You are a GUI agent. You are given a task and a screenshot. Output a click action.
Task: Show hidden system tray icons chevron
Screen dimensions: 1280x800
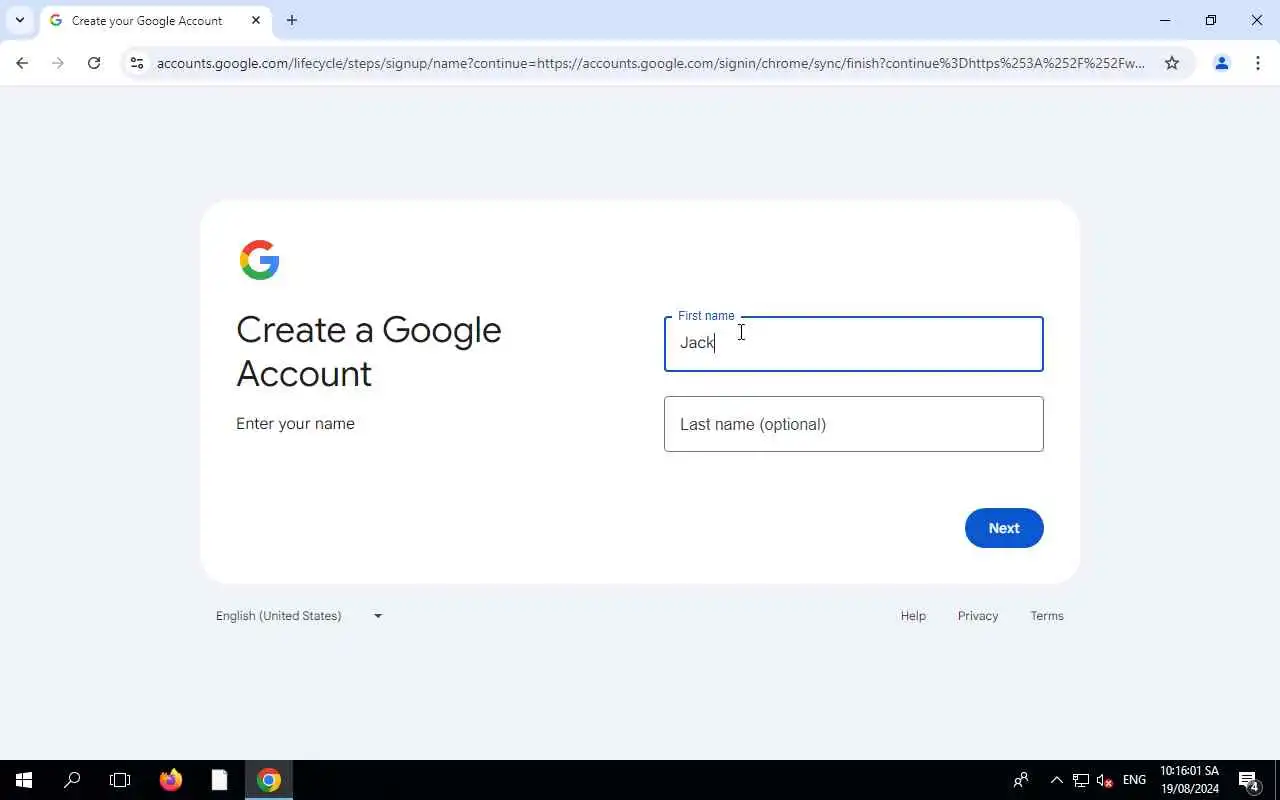pos(1056,780)
